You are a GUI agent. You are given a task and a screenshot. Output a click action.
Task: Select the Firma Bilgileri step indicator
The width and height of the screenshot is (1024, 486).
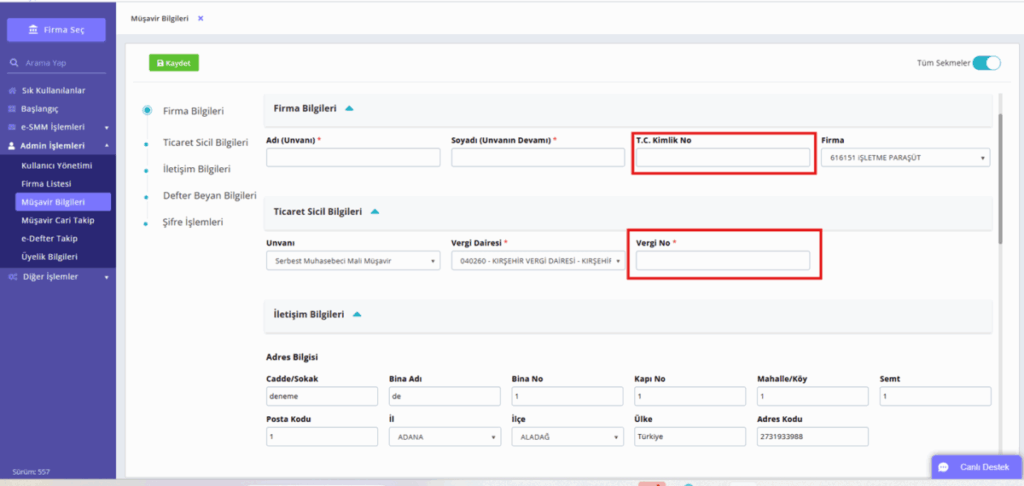coord(148,110)
